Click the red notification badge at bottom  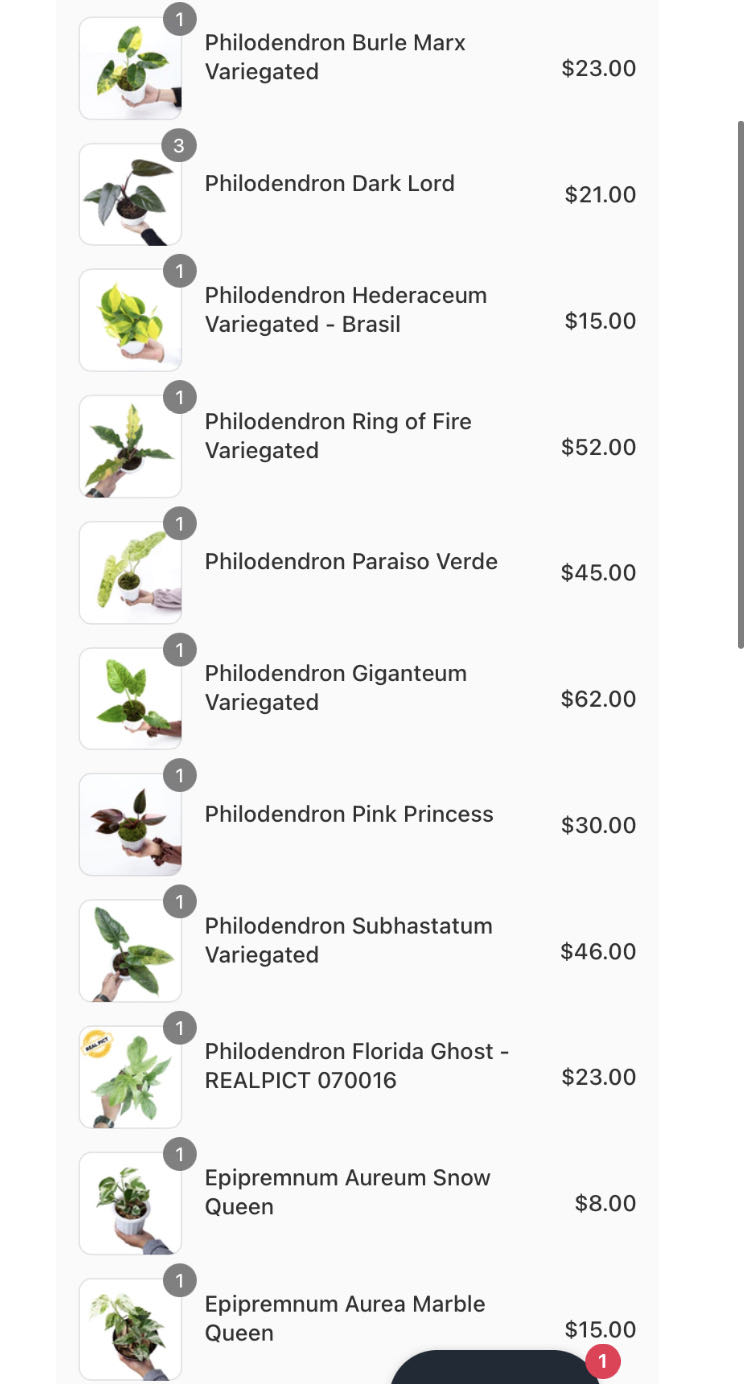click(x=602, y=1361)
